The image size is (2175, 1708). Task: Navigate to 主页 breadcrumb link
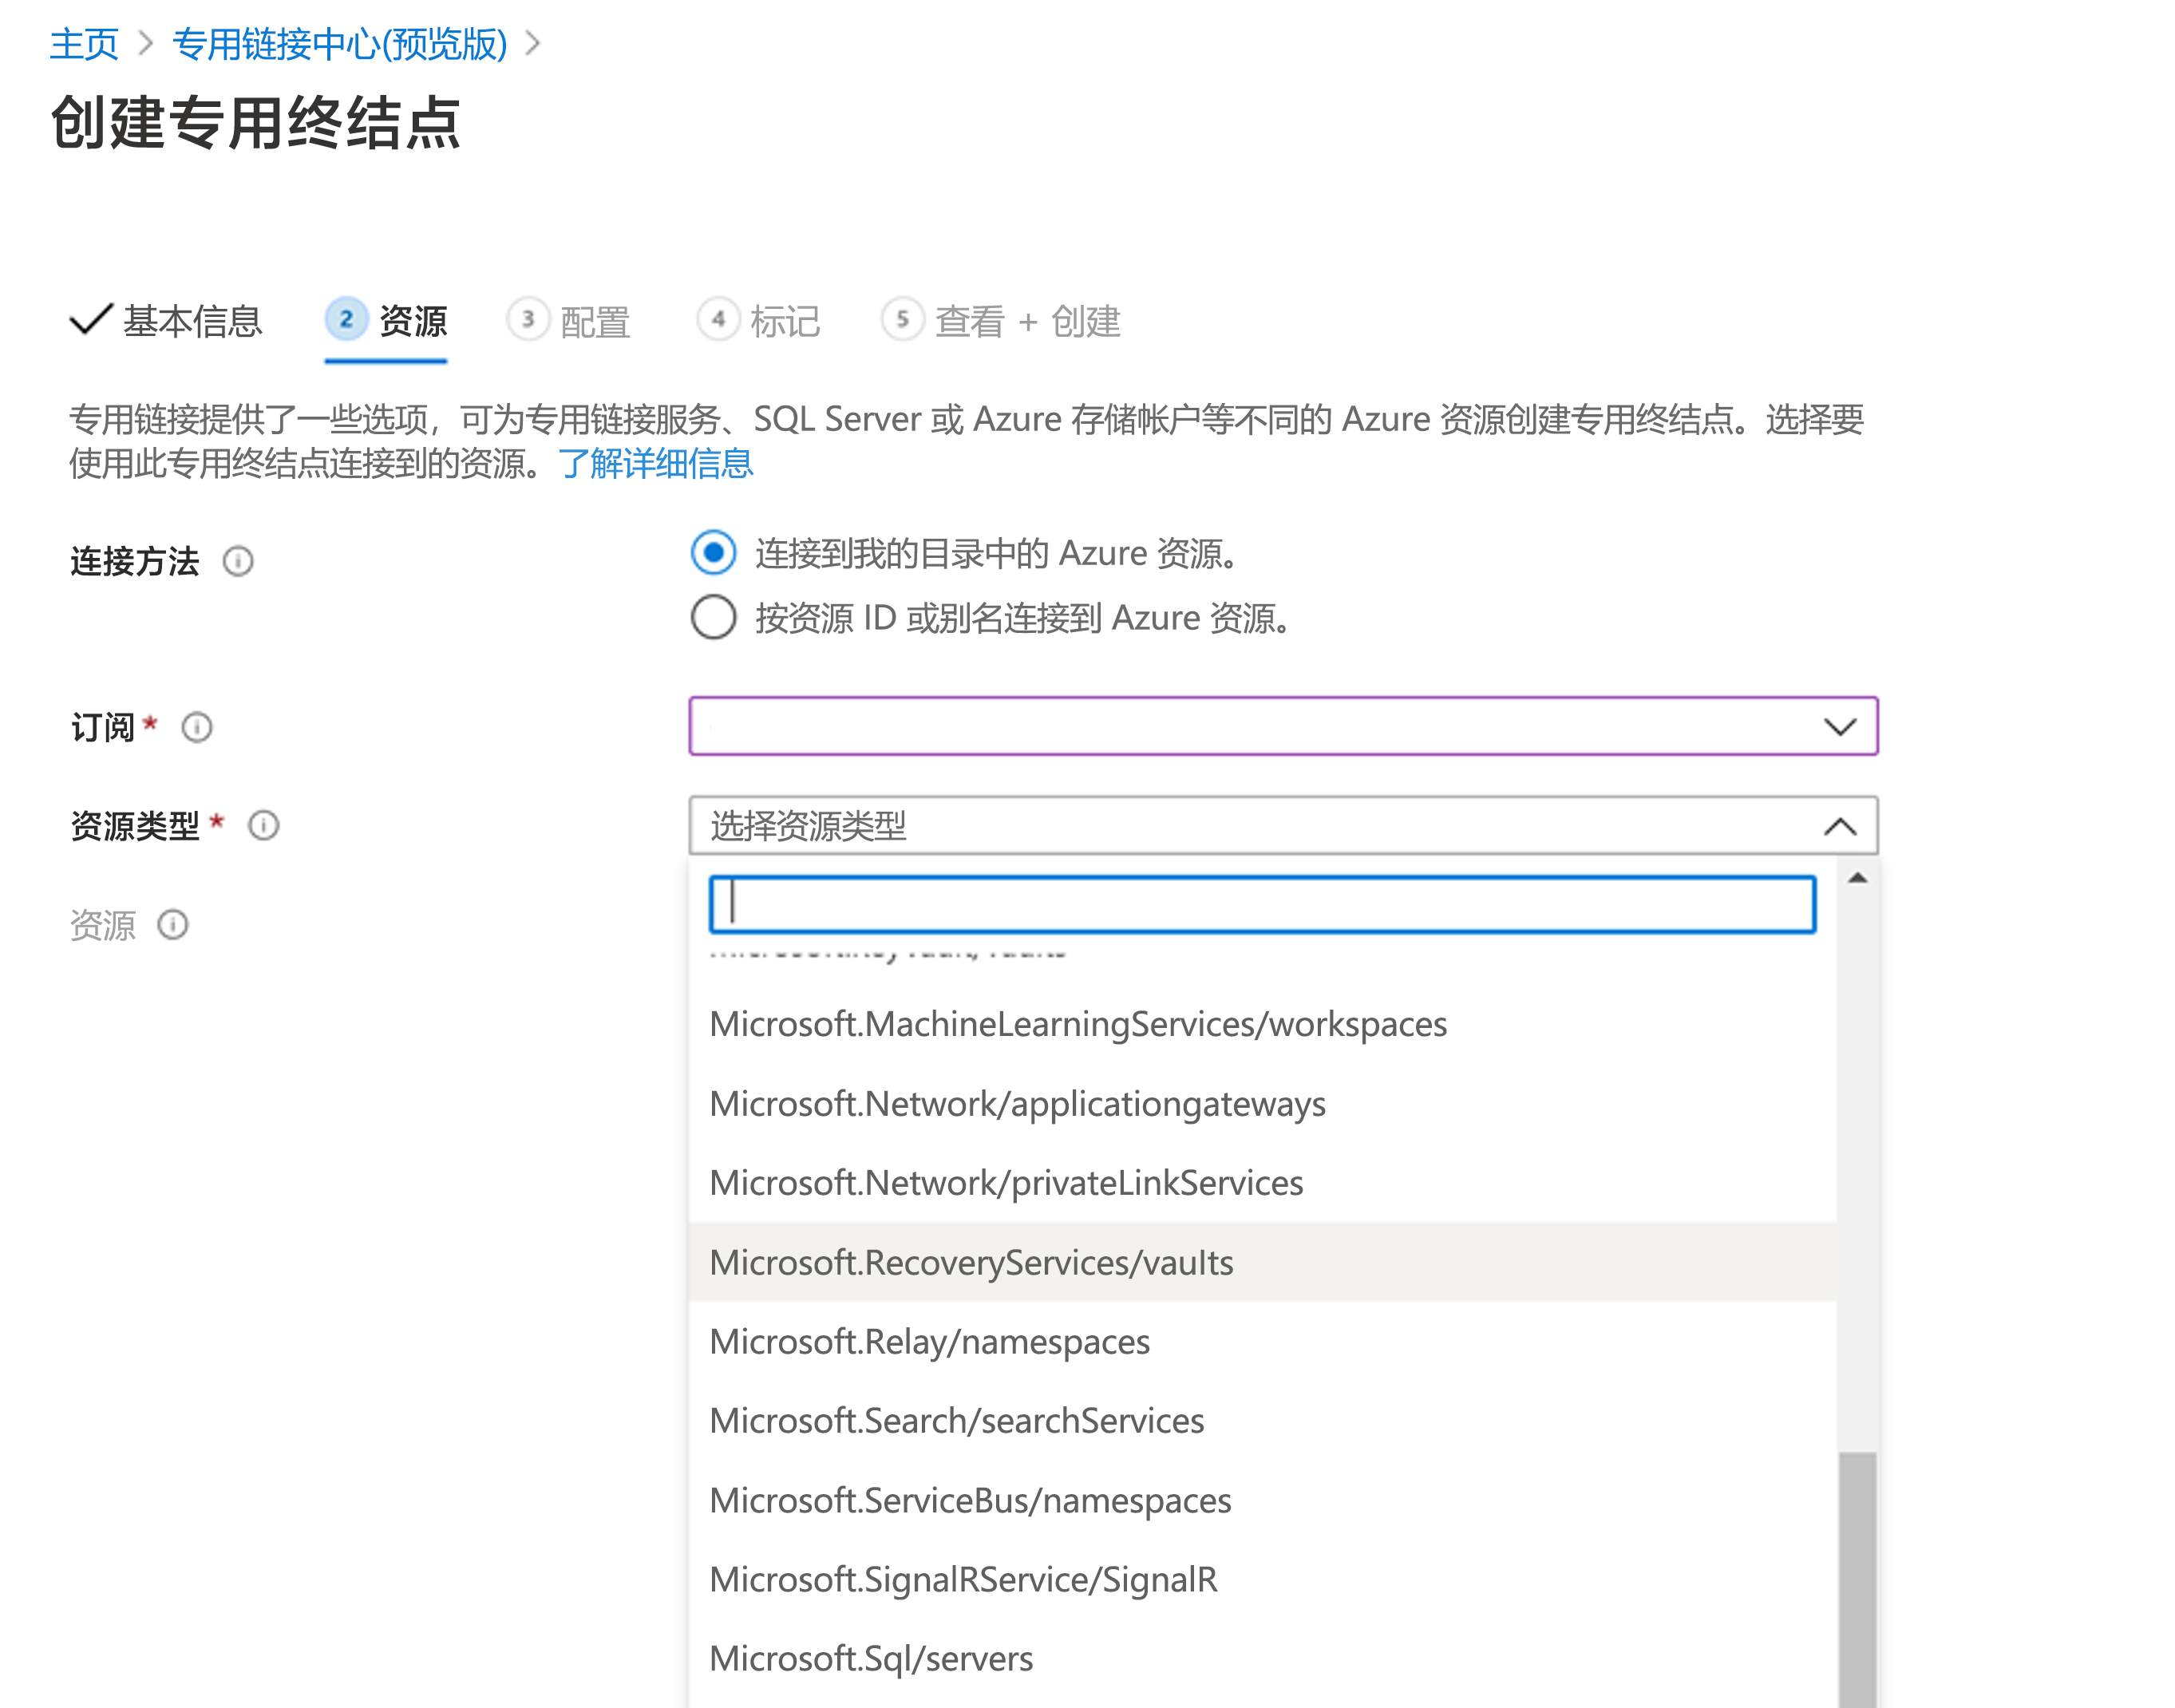coord(84,43)
